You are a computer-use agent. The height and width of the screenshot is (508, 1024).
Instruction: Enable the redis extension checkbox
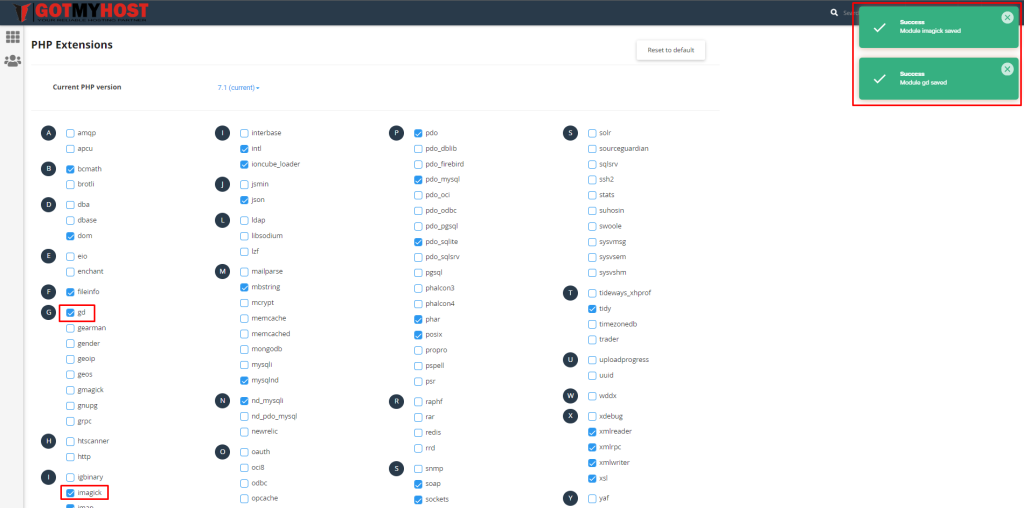[418, 432]
